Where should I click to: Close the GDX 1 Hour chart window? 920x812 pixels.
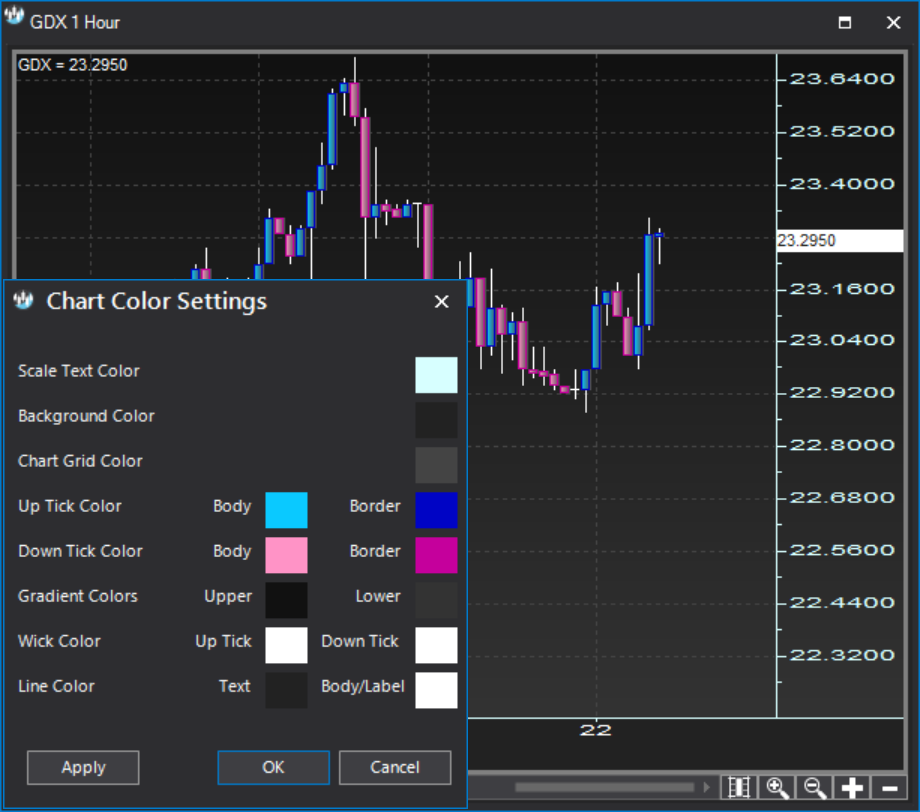tap(893, 22)
